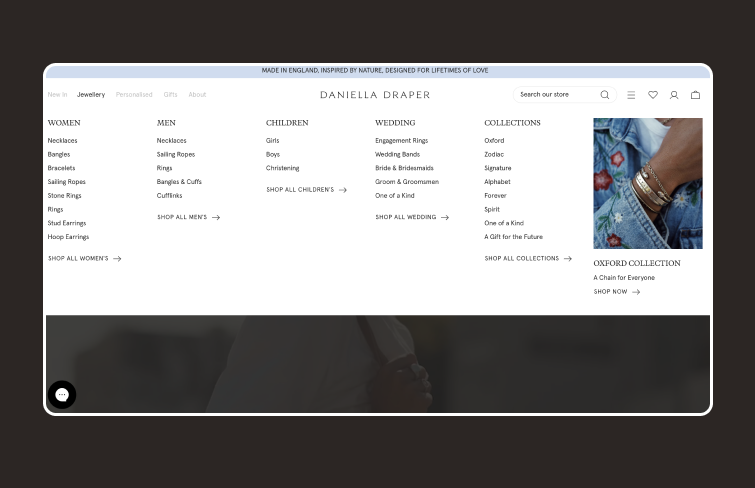Open A Gift for the Future link
The image size is (755, 488).
(513, 237)
